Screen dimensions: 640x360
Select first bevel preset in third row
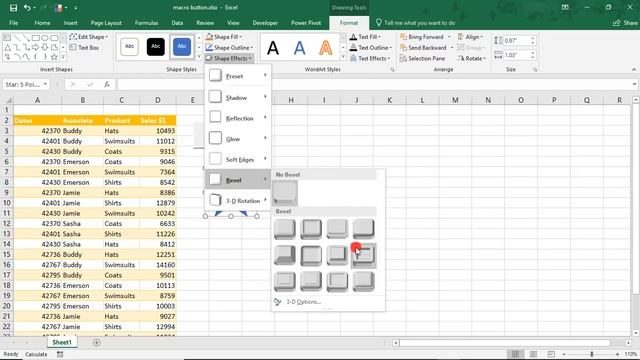coord(285,281)
